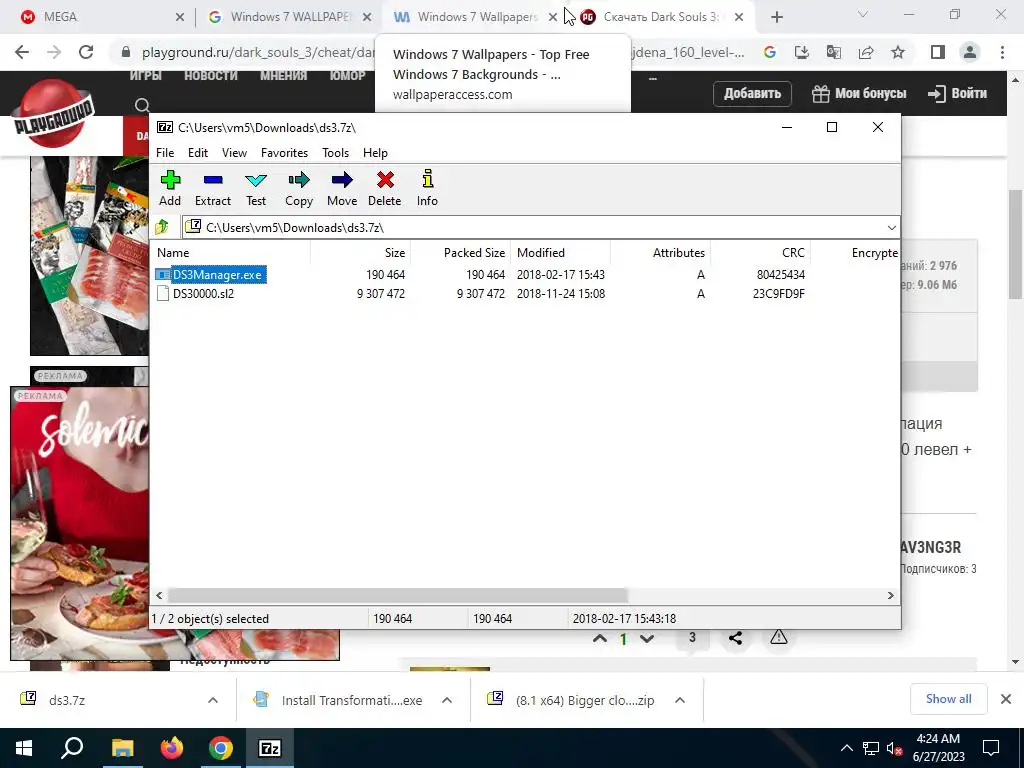This screenshot has height=768, width=1024.
Task: Click Show all downloads button
Action: coord(948,699)
